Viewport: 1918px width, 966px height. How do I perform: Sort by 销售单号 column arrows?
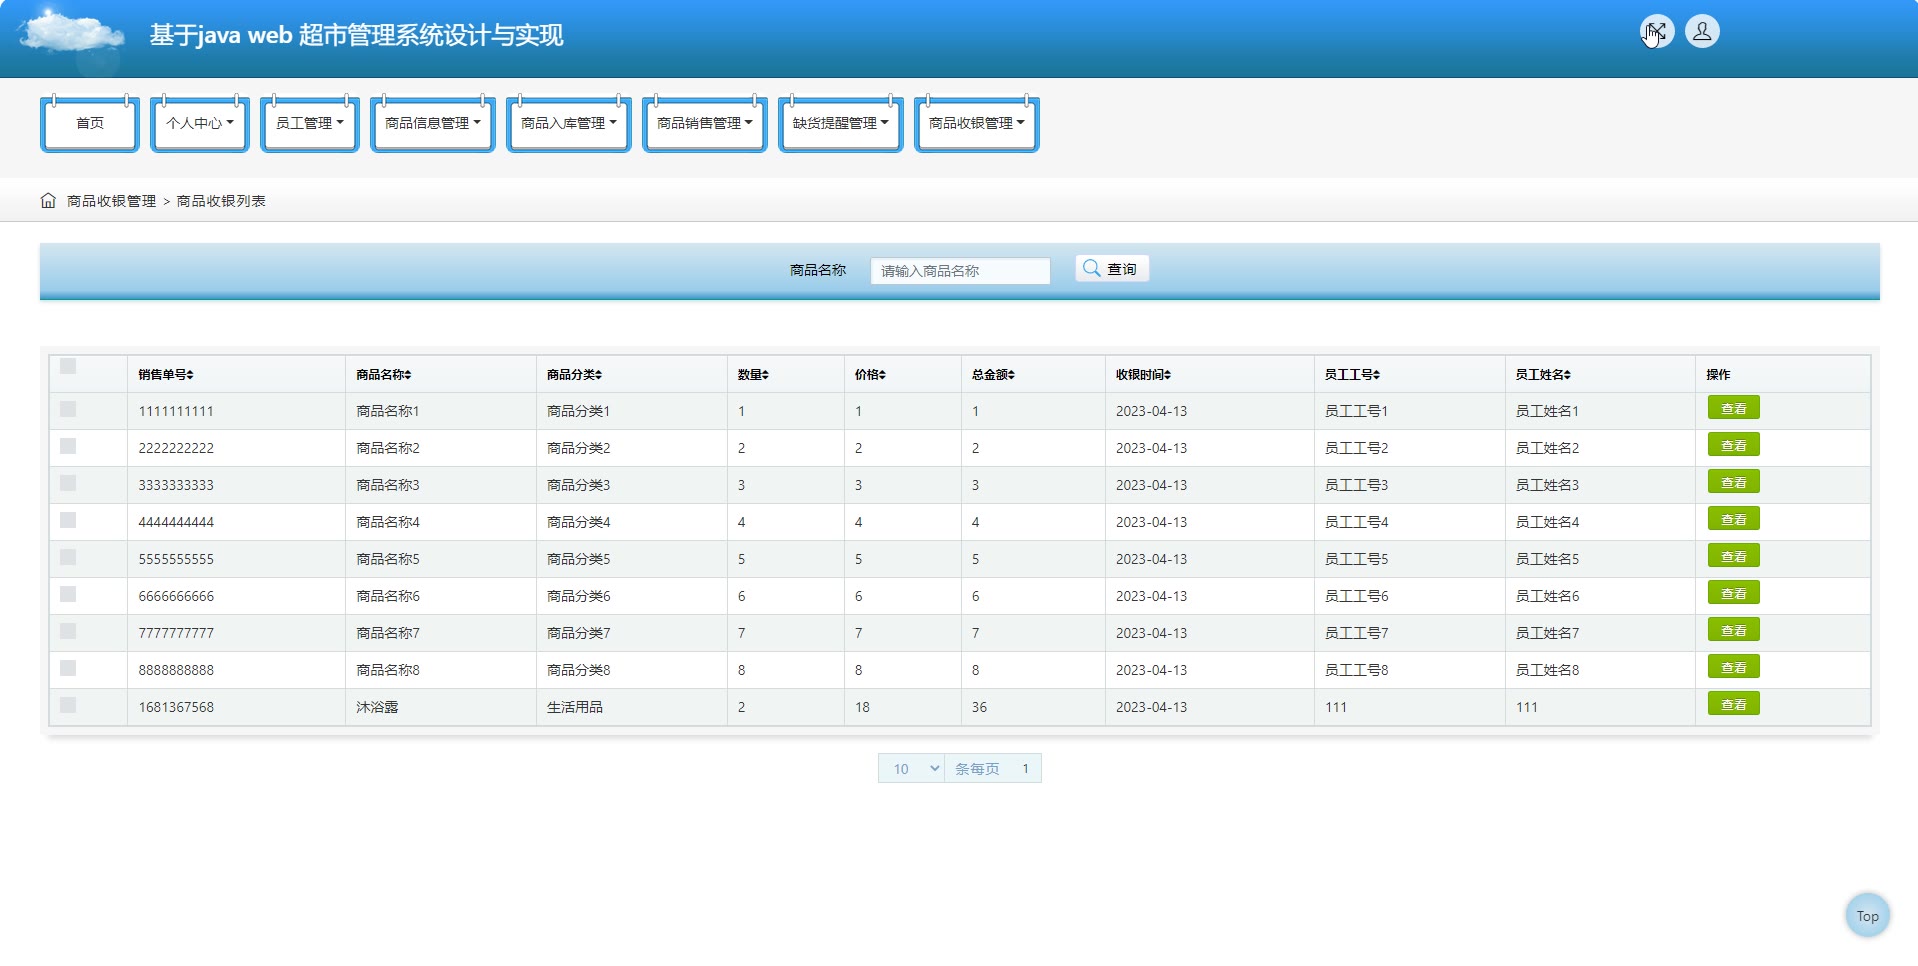click(190, 375)
